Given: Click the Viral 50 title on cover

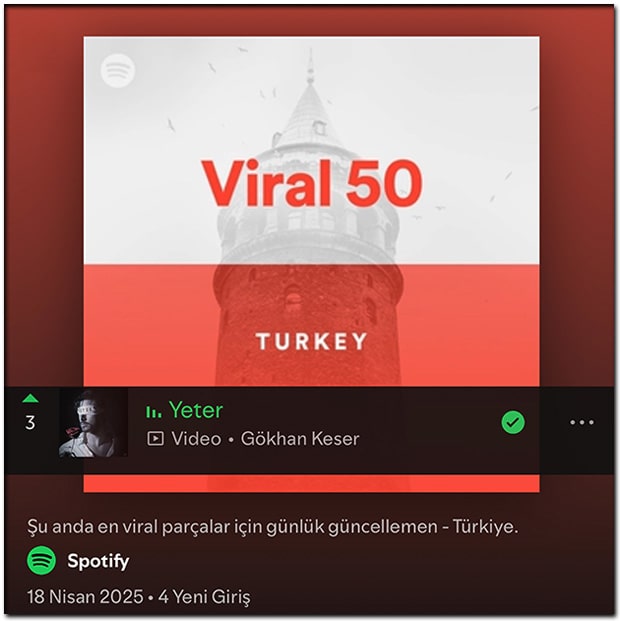Looking at the screenshot, I should tap(312, 183).
